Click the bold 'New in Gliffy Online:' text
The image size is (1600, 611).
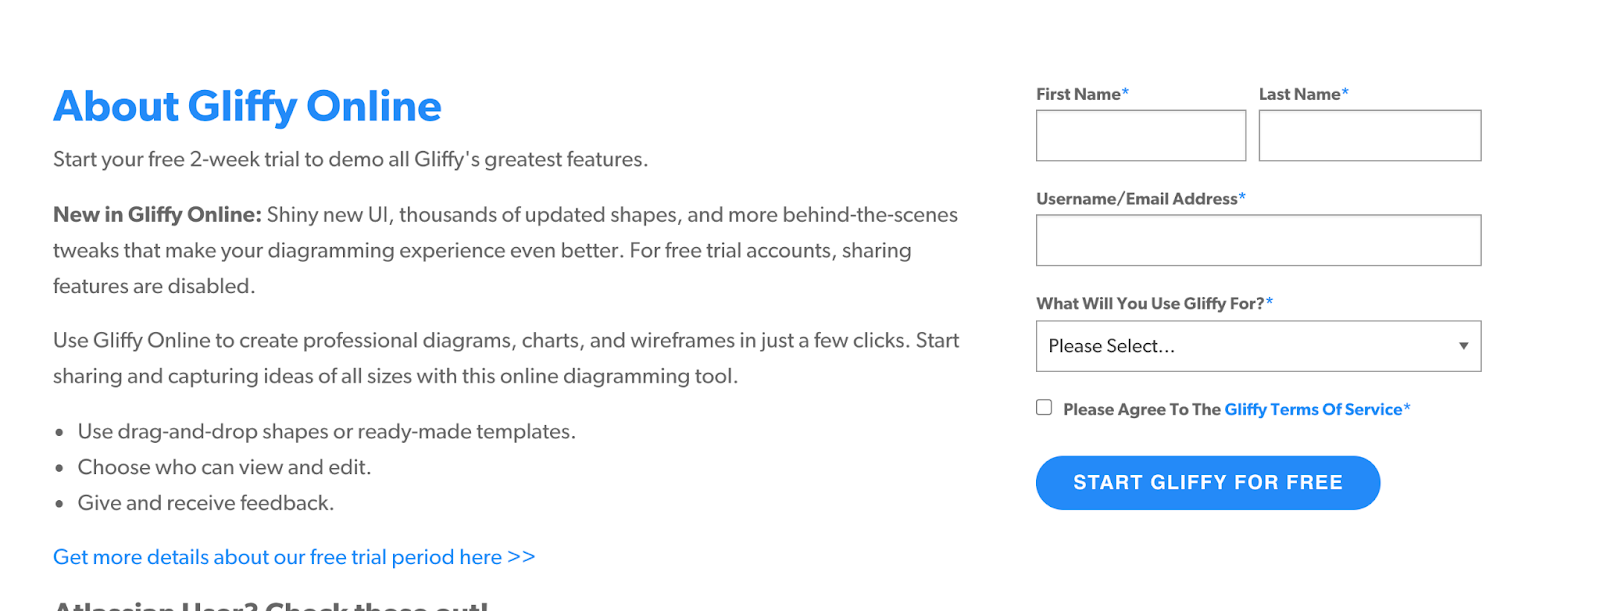pos(157,215)
